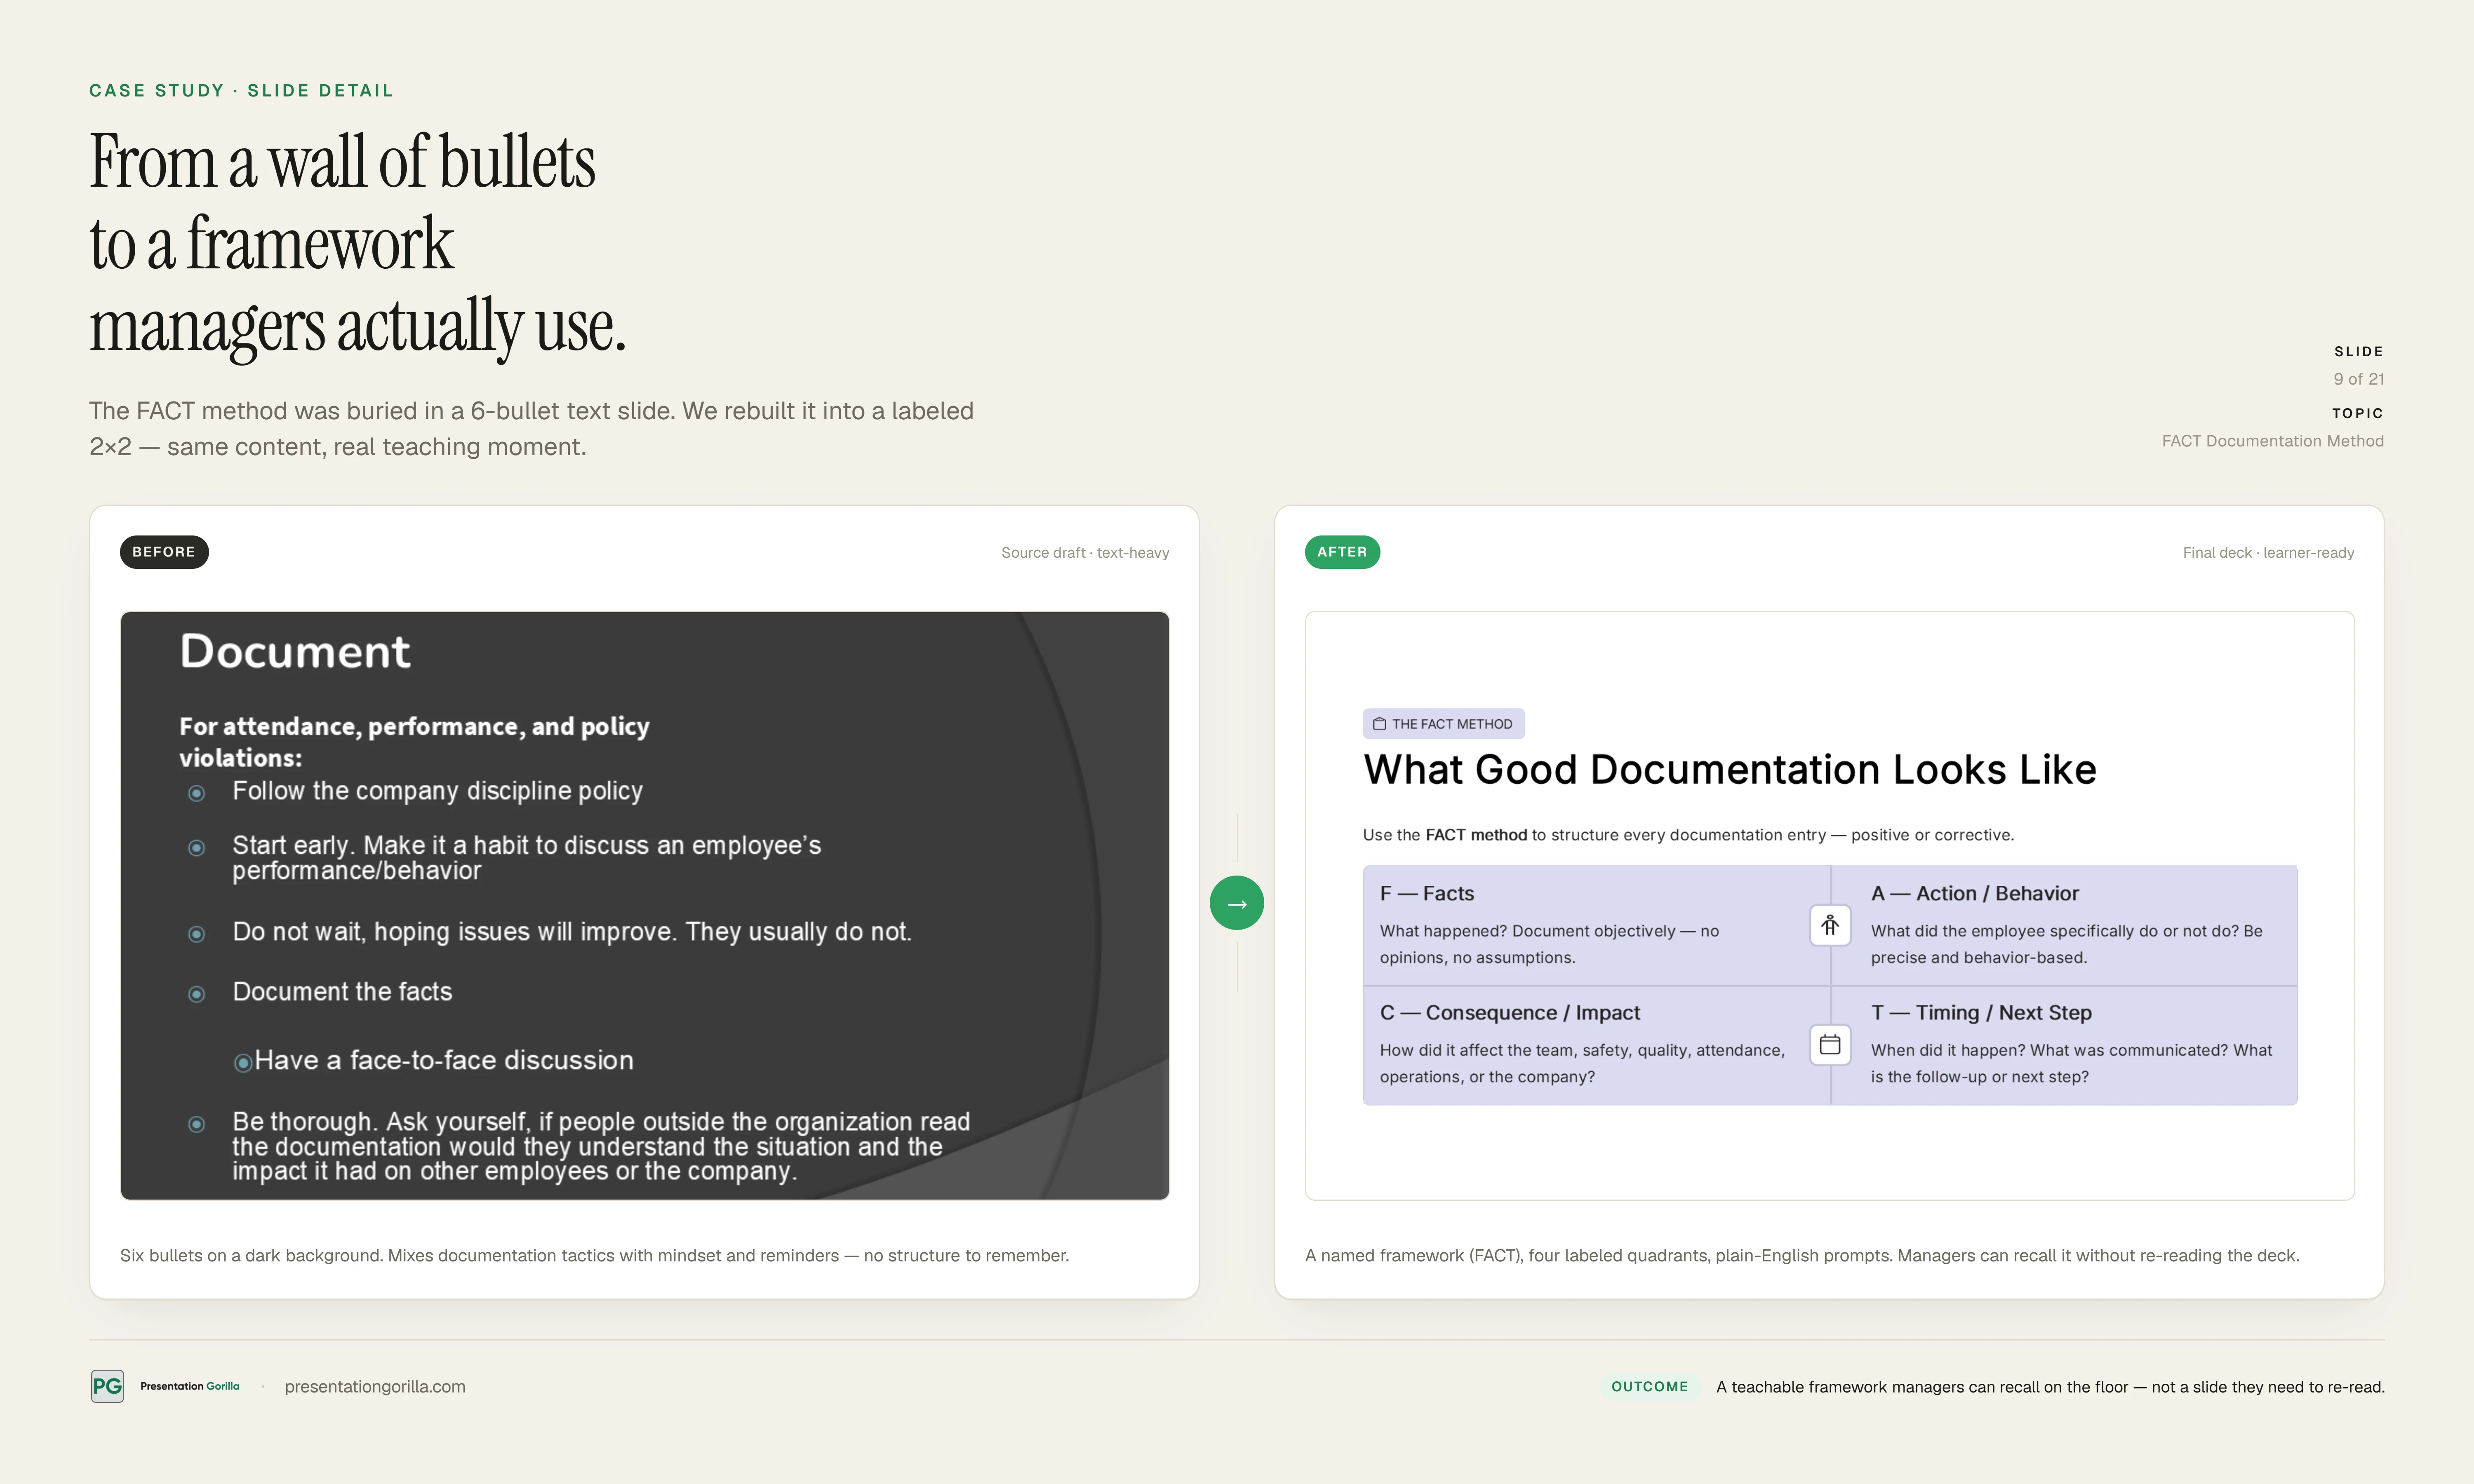Click 'What did the employee specifically do' description

click(2066, 944)
